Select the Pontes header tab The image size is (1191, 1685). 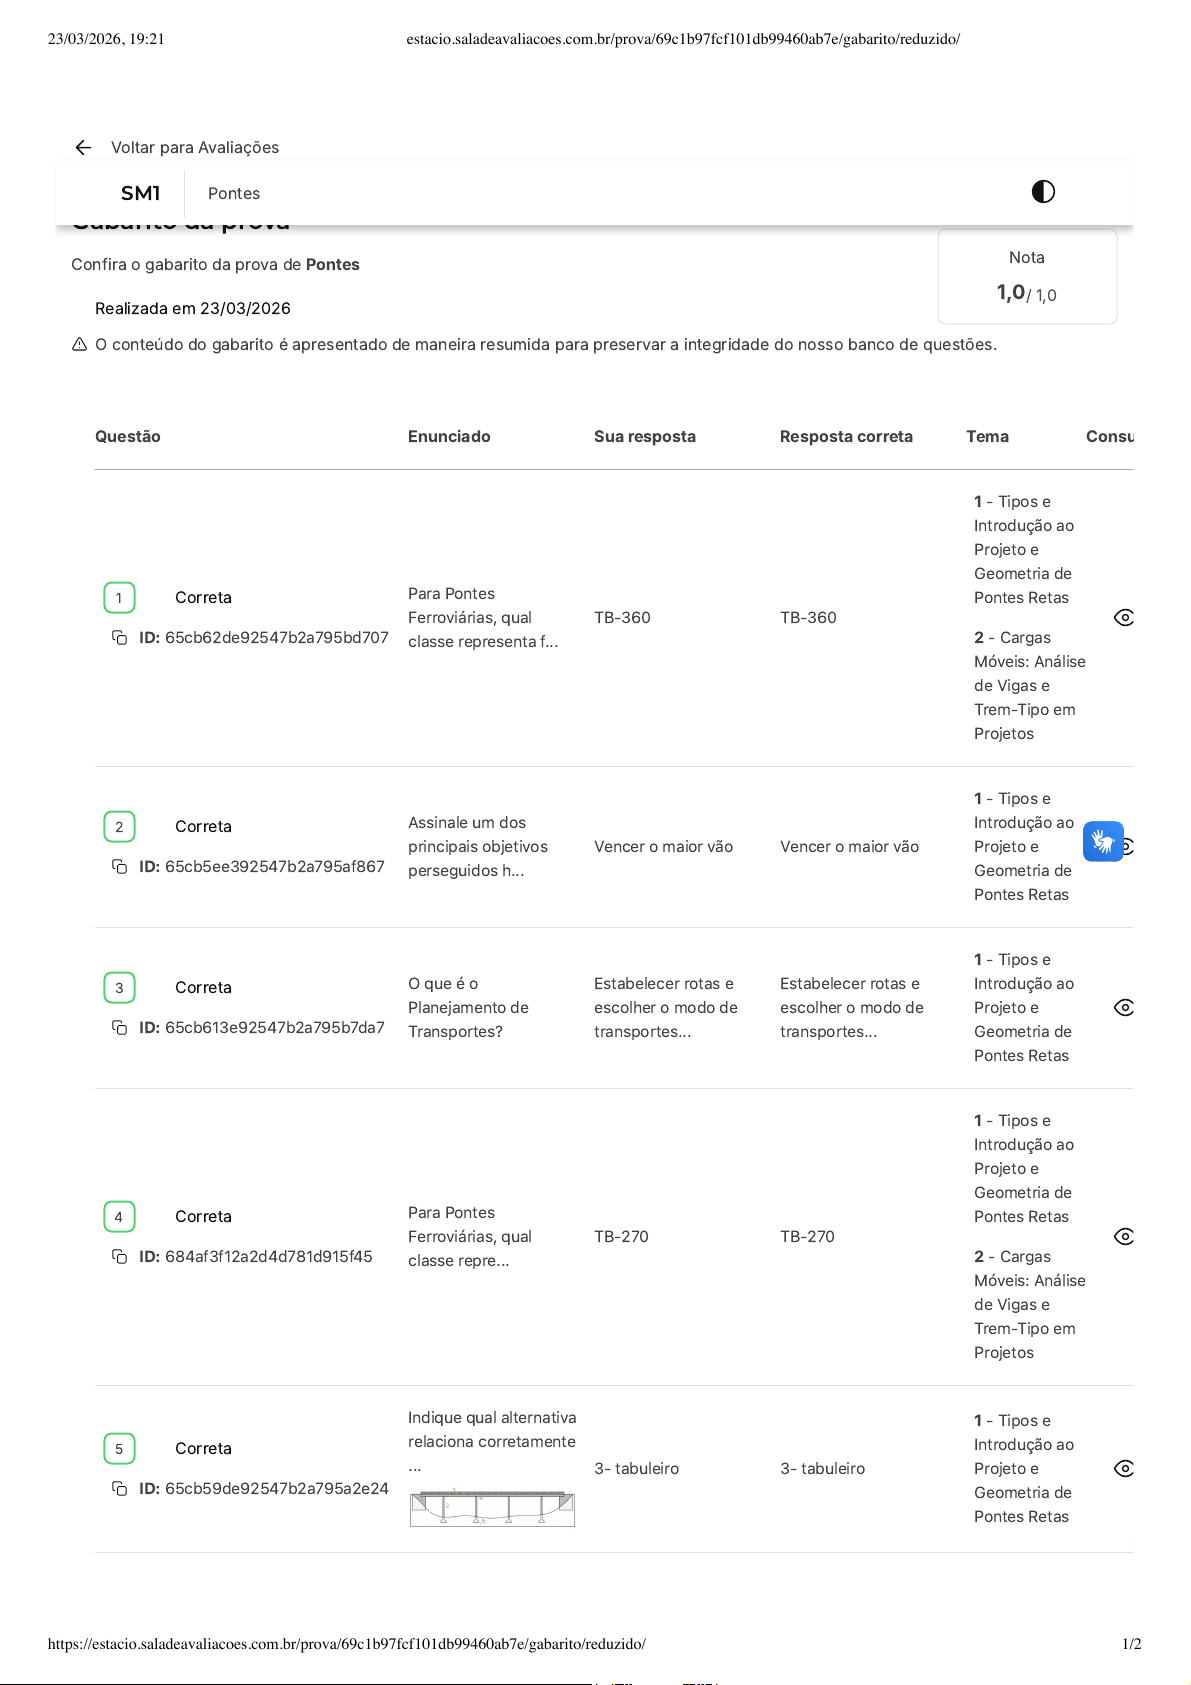point(234,194)
